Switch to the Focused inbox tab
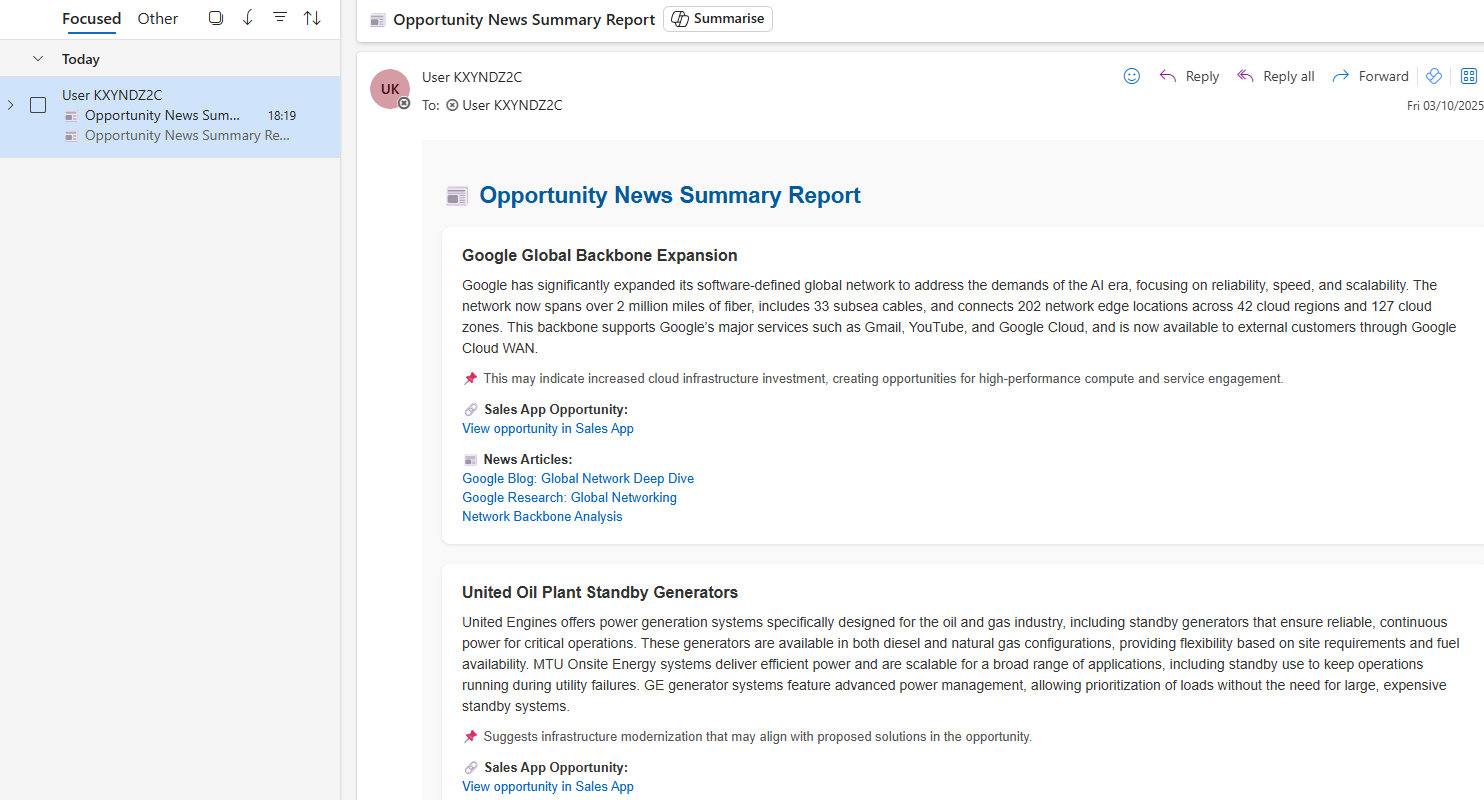The height and width of the screenshot is (800, 1484). 91,18
